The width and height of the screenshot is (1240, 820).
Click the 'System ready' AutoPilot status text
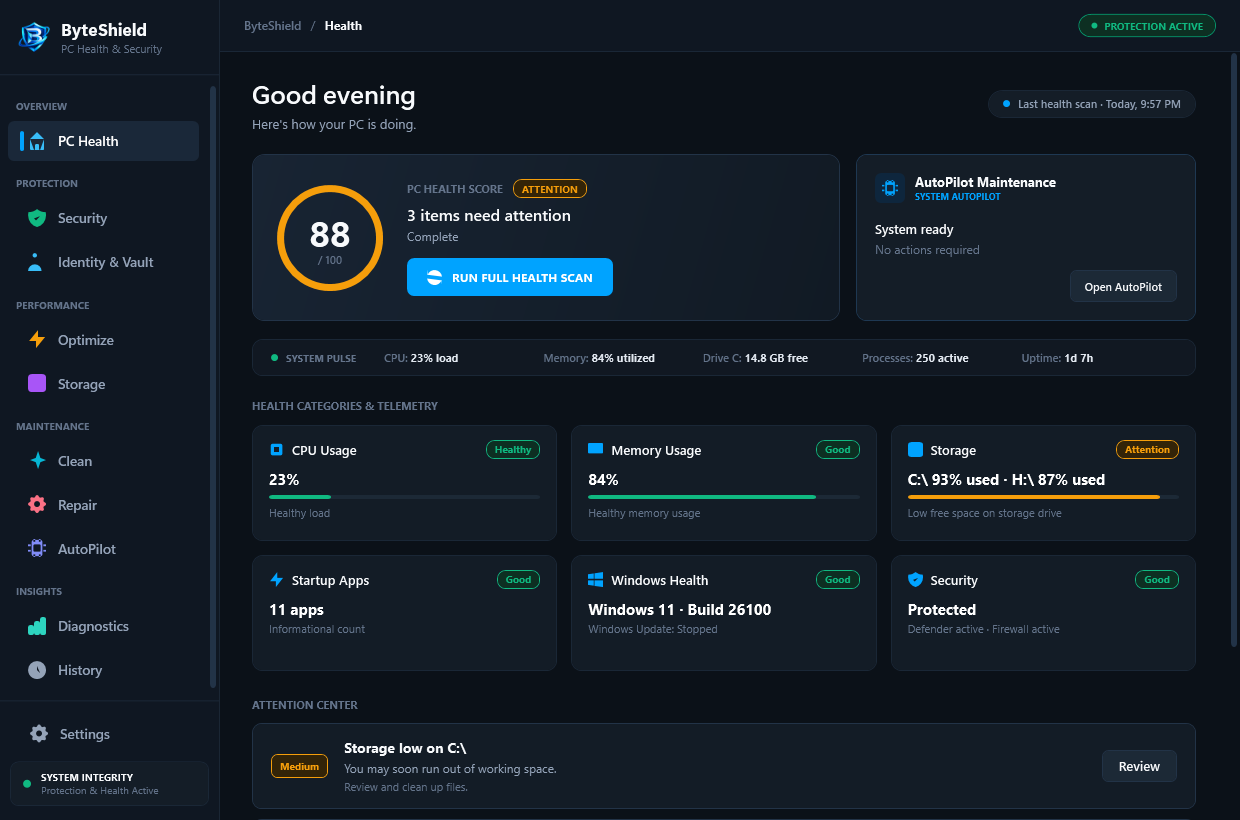(914, 230)
